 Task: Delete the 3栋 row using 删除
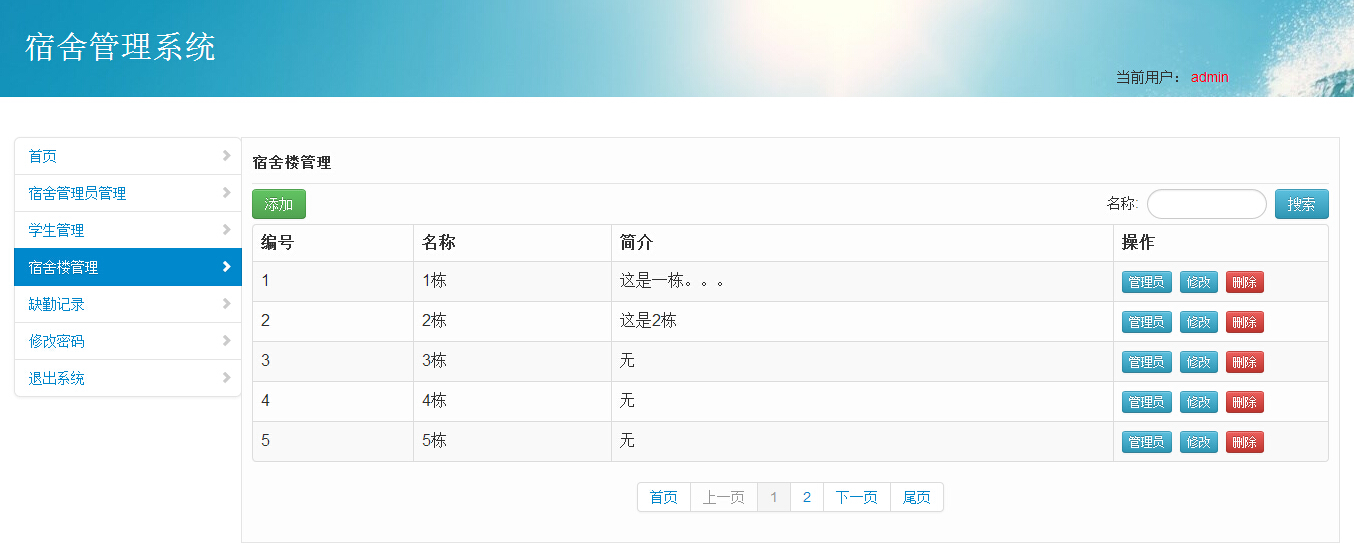1244,362
